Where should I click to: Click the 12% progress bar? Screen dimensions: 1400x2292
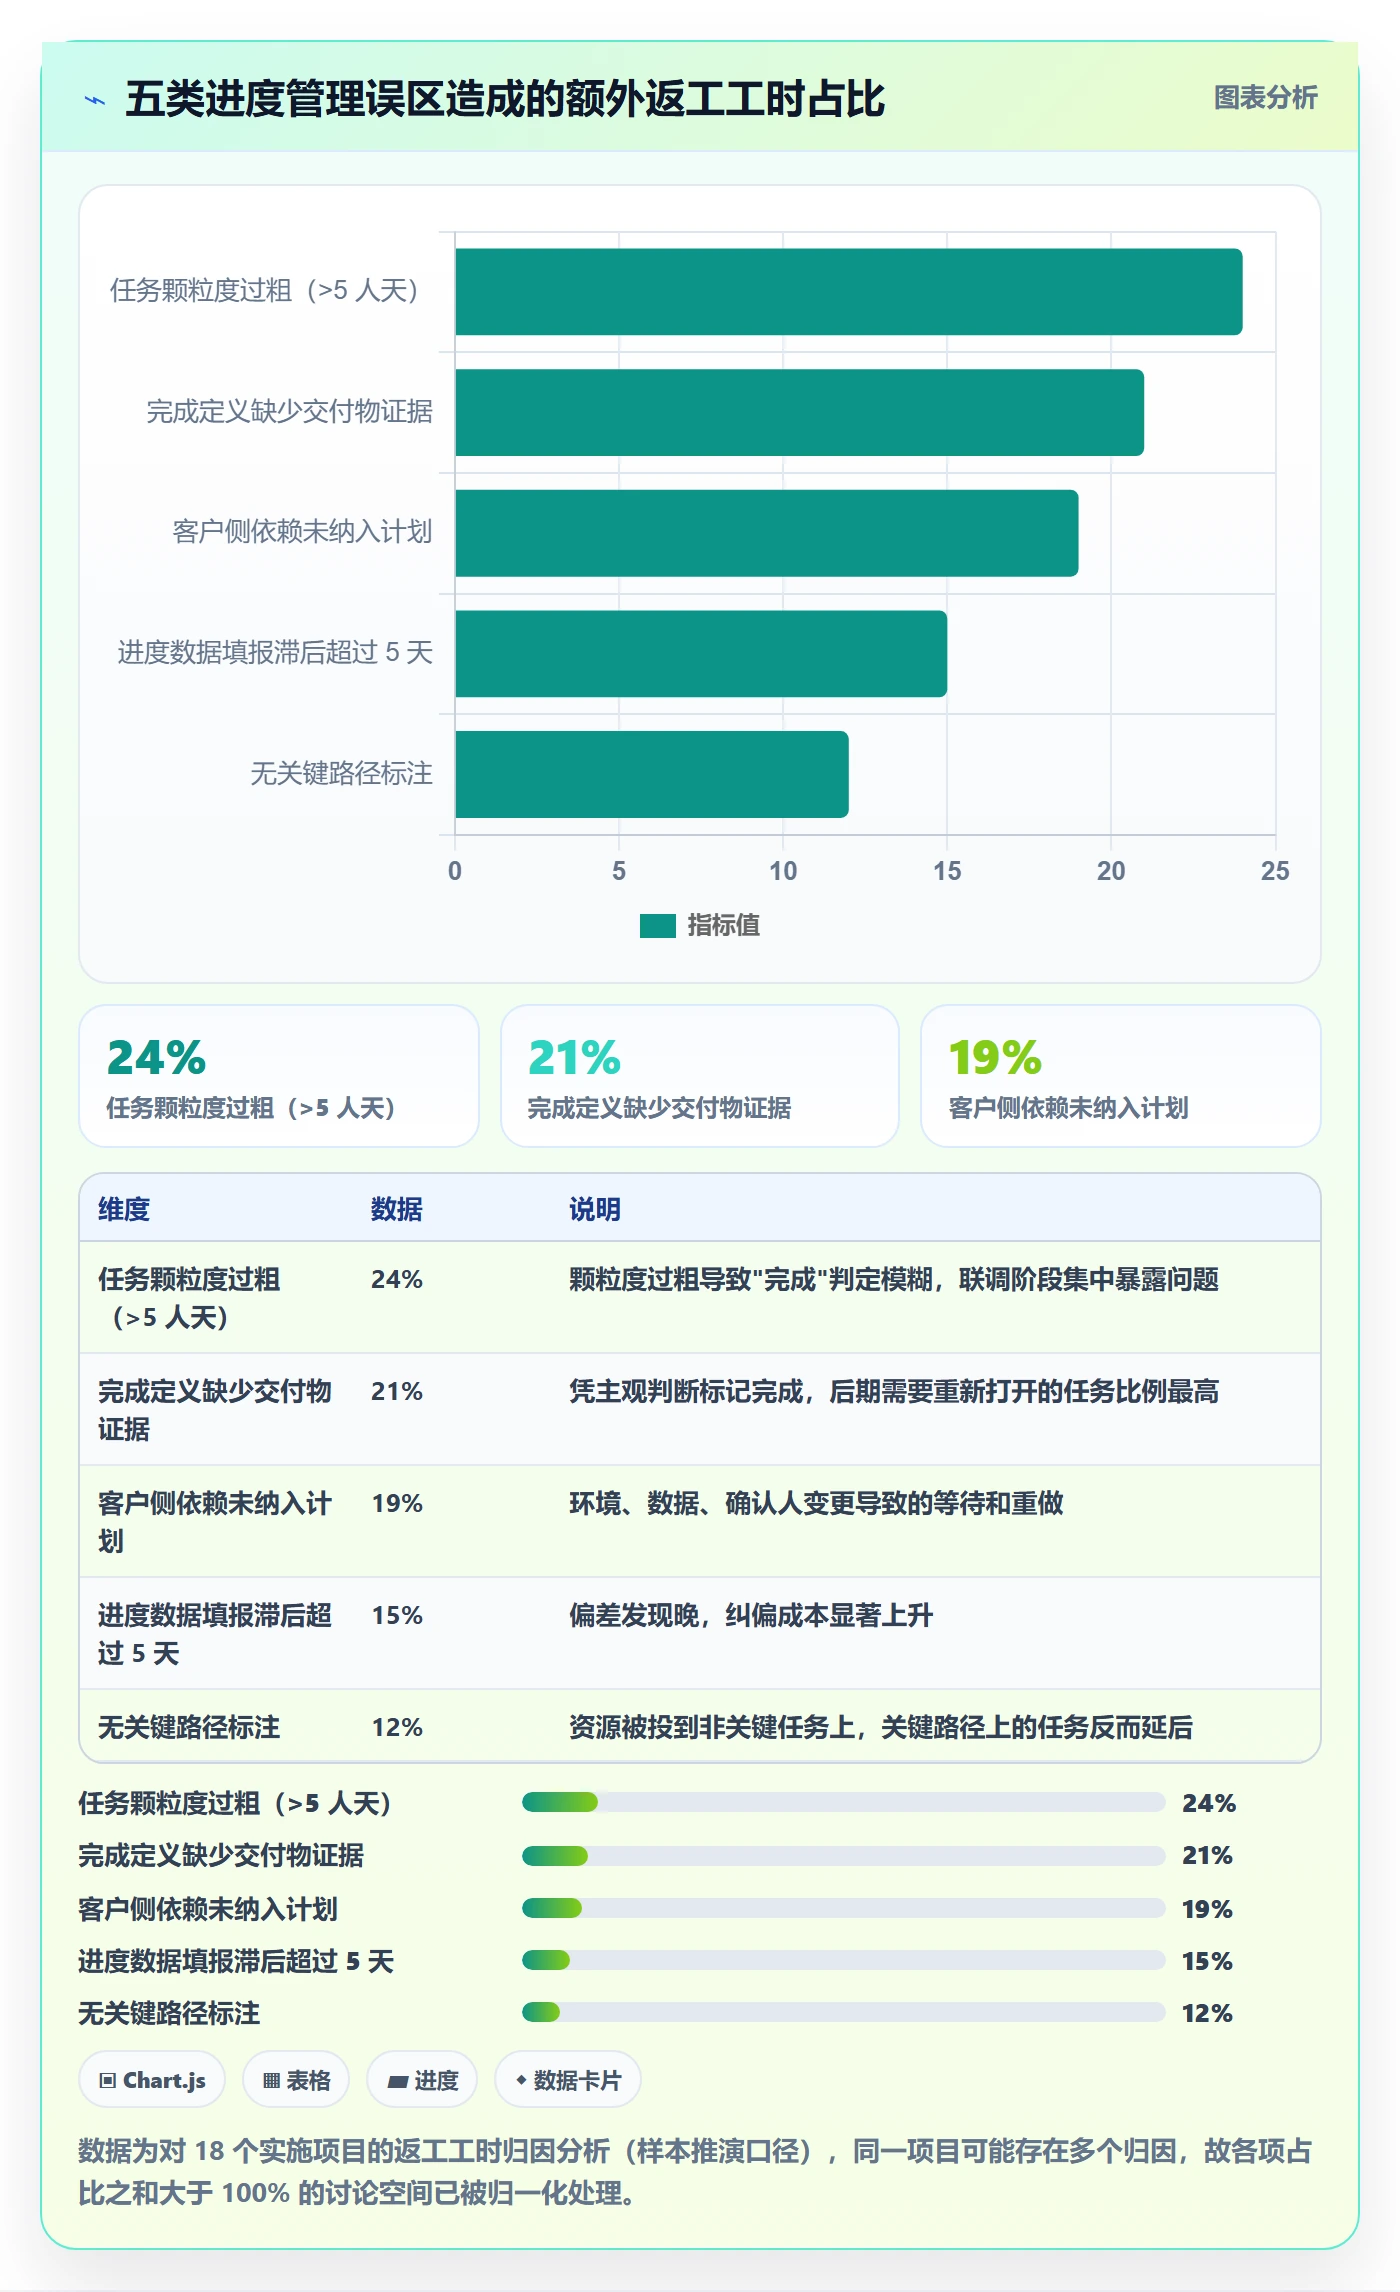pos(844,2012)
